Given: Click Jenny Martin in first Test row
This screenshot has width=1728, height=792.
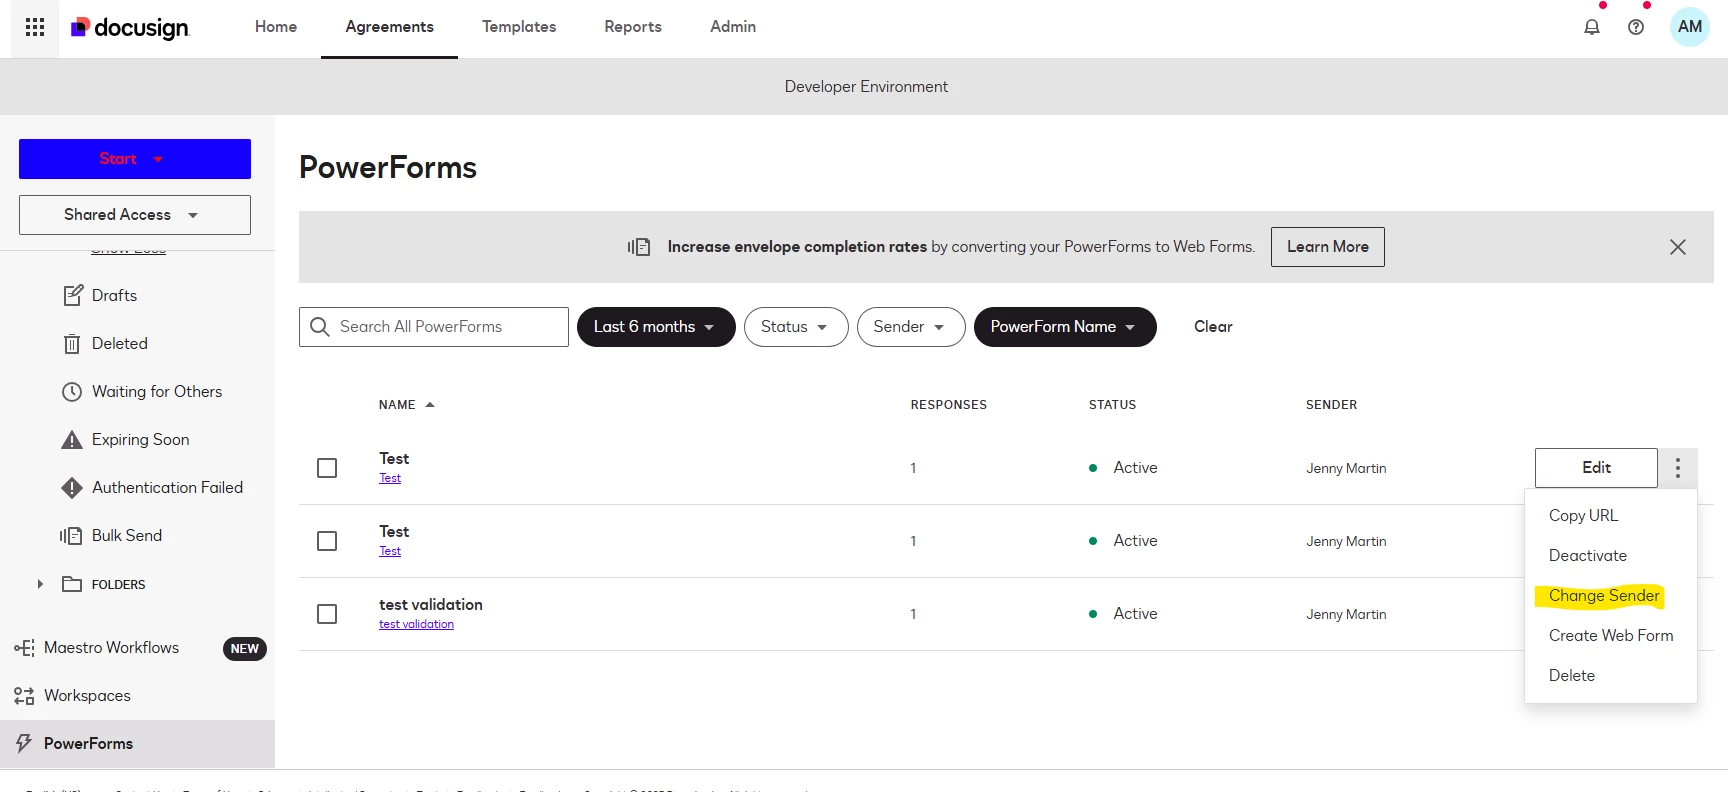Looking at the screenshot, I should coord(1346,469).
